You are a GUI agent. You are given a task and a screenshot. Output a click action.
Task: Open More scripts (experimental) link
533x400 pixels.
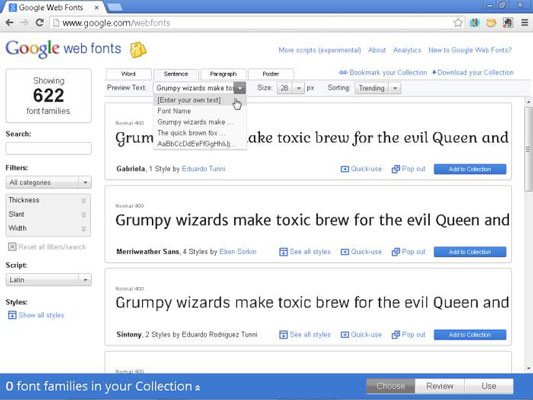(320, 50)
